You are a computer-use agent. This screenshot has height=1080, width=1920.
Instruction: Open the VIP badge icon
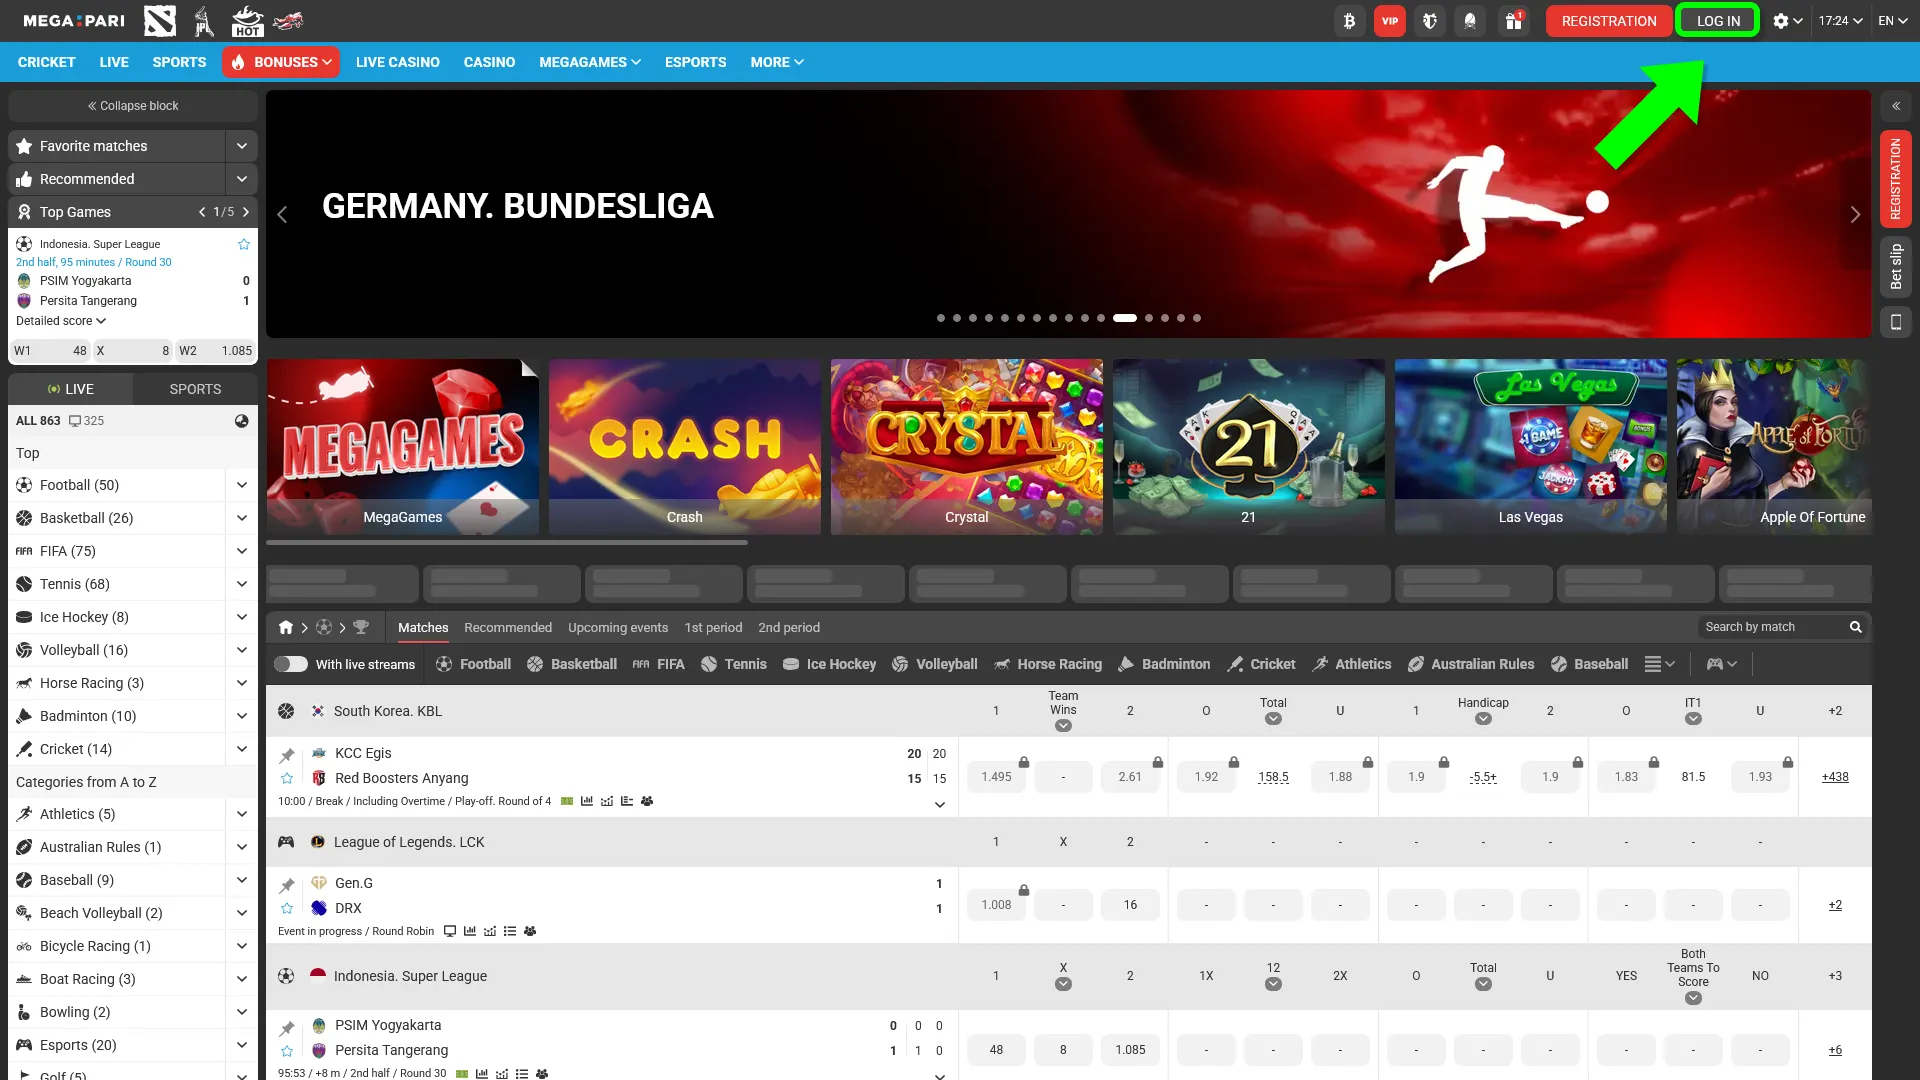tap(1390, 21)
